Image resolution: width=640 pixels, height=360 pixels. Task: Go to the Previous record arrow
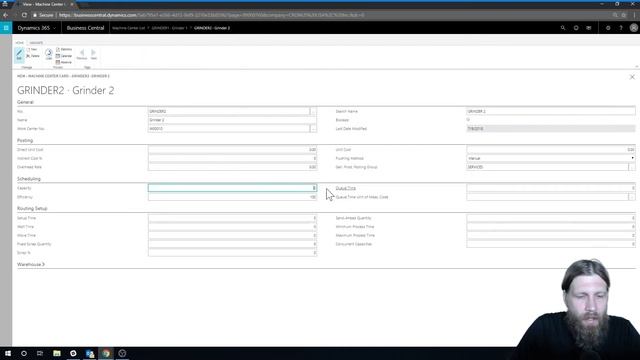tap(82, 54)
